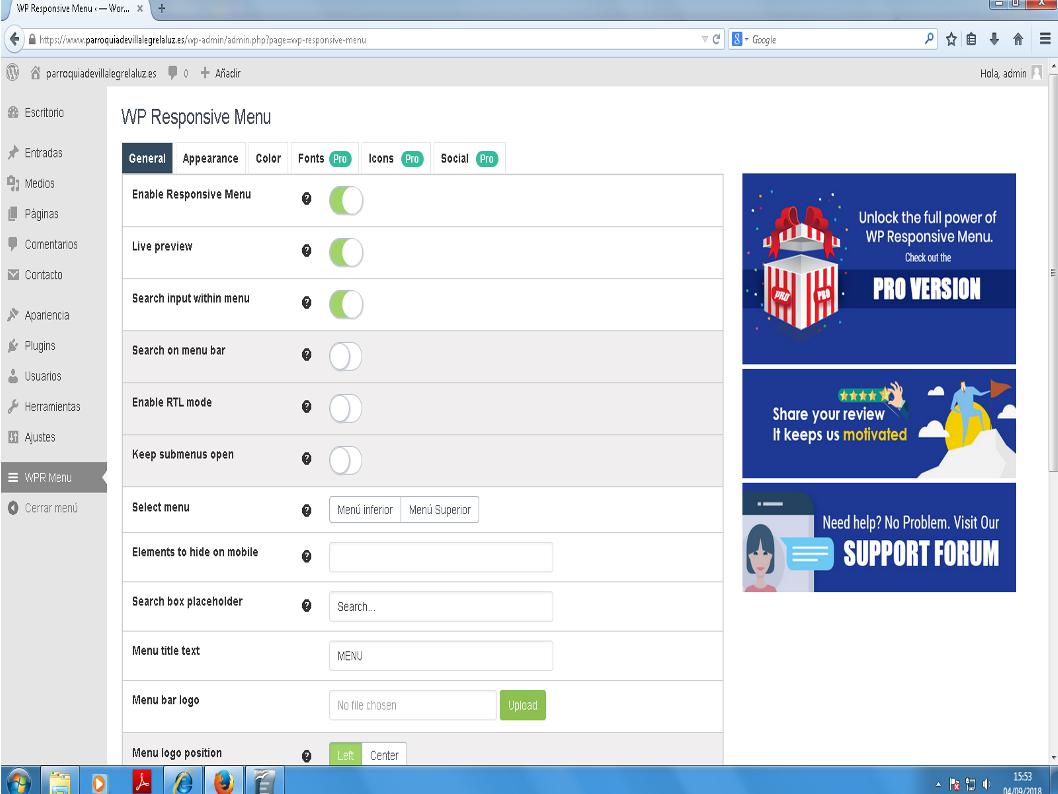Screen dimensions: 1058x794
Task: Click the comments bubble icon in admin bar
Action: [173, 72]
